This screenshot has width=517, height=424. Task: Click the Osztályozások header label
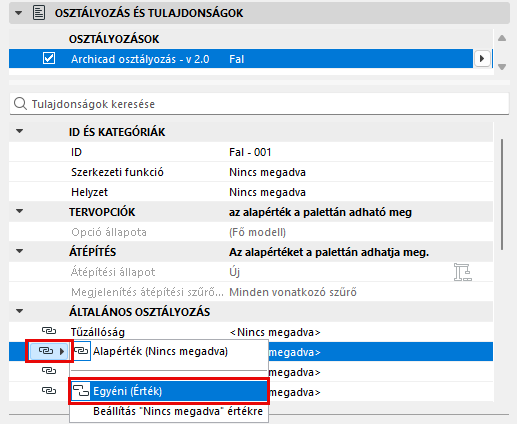[114, 39]
